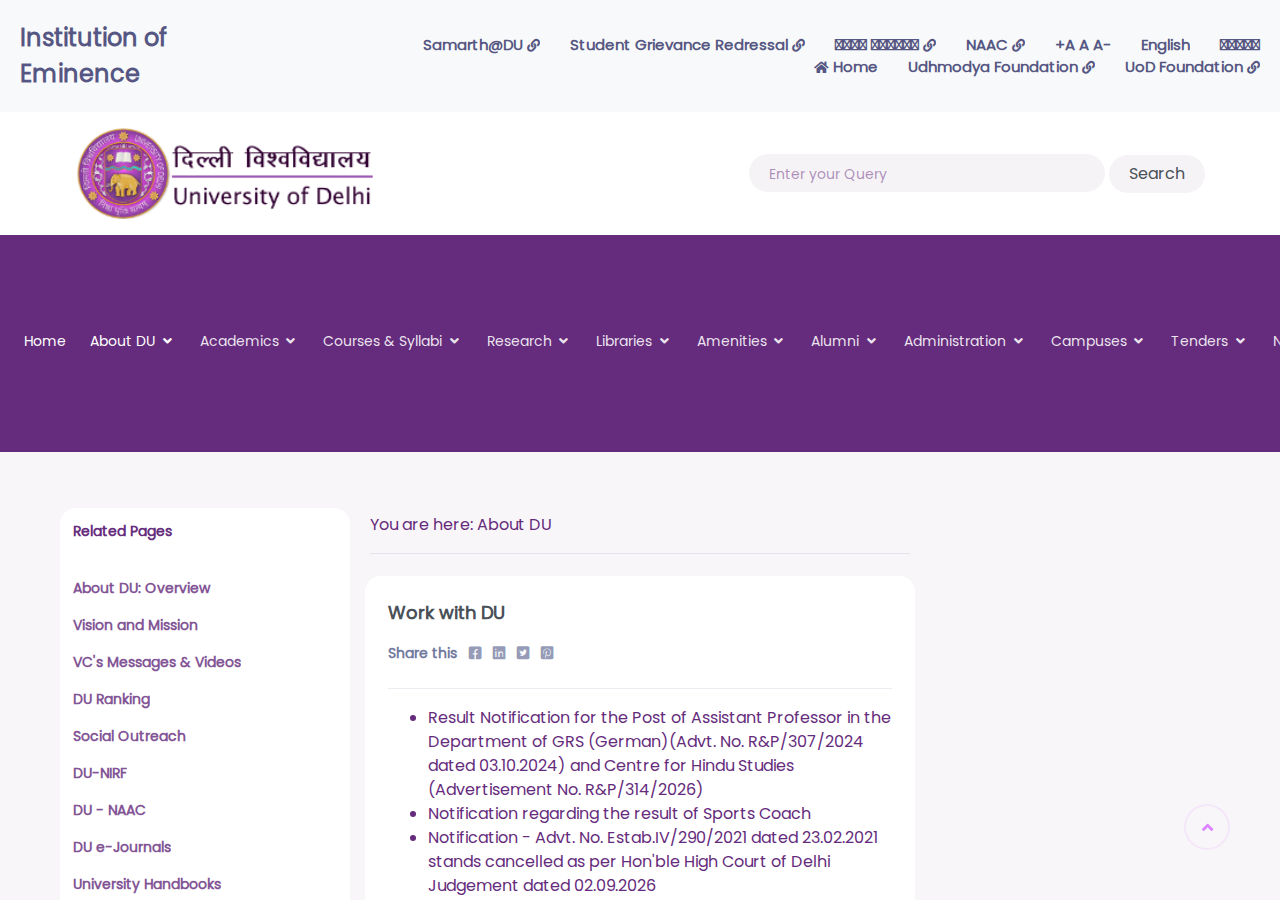Open About DU: Overview in Related Pages
The height and width of the screenshot is (900, 1280).
[x=142, y=588]
